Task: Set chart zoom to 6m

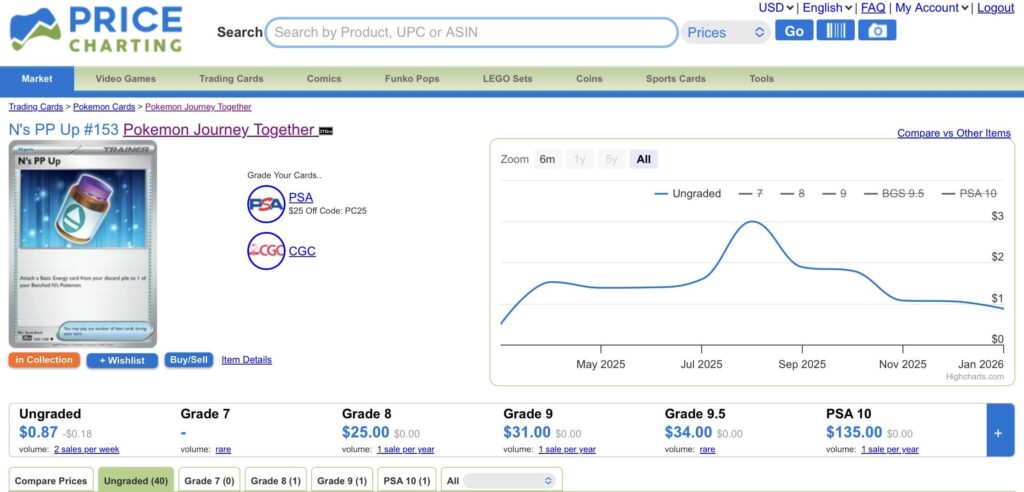Action: click(x=547, y=159)
